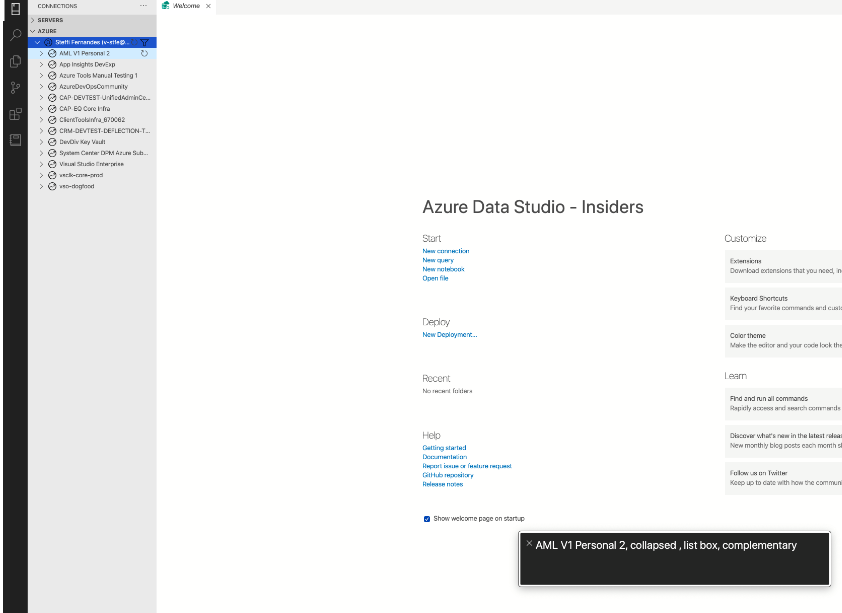Click the New notebook link

pos(443,269)
